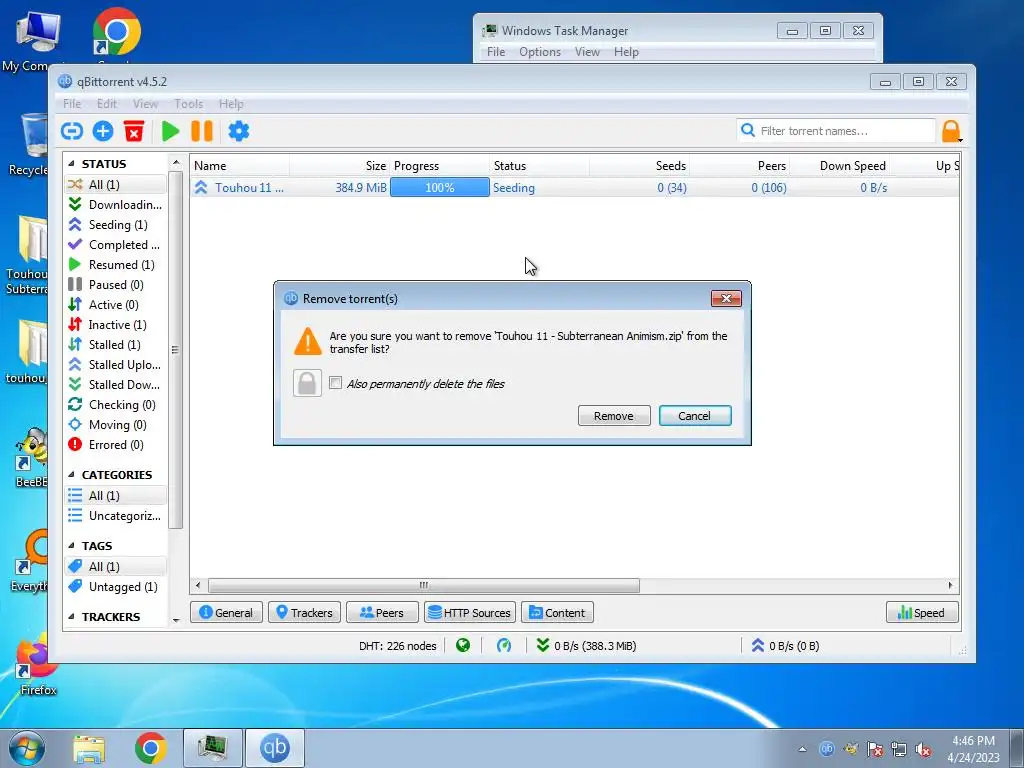Click the red trash Remove torrent icon
The image size is (1024, 768).
pos(134,131)
